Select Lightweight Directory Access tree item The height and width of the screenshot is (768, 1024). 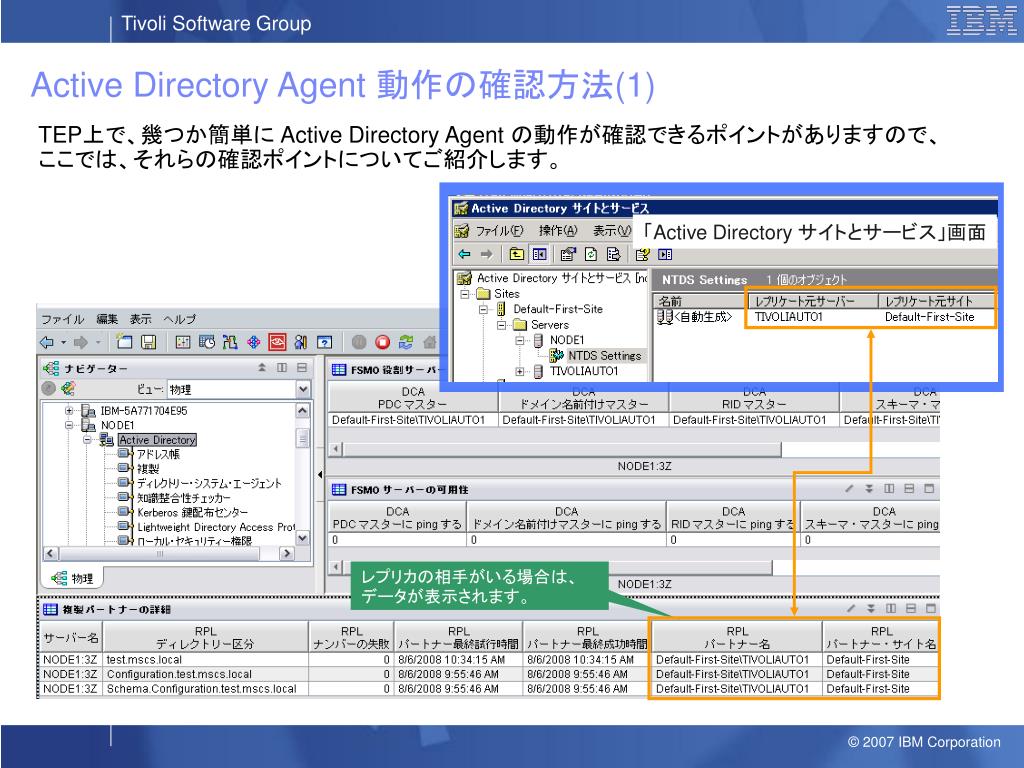click(x=216, y=526)
